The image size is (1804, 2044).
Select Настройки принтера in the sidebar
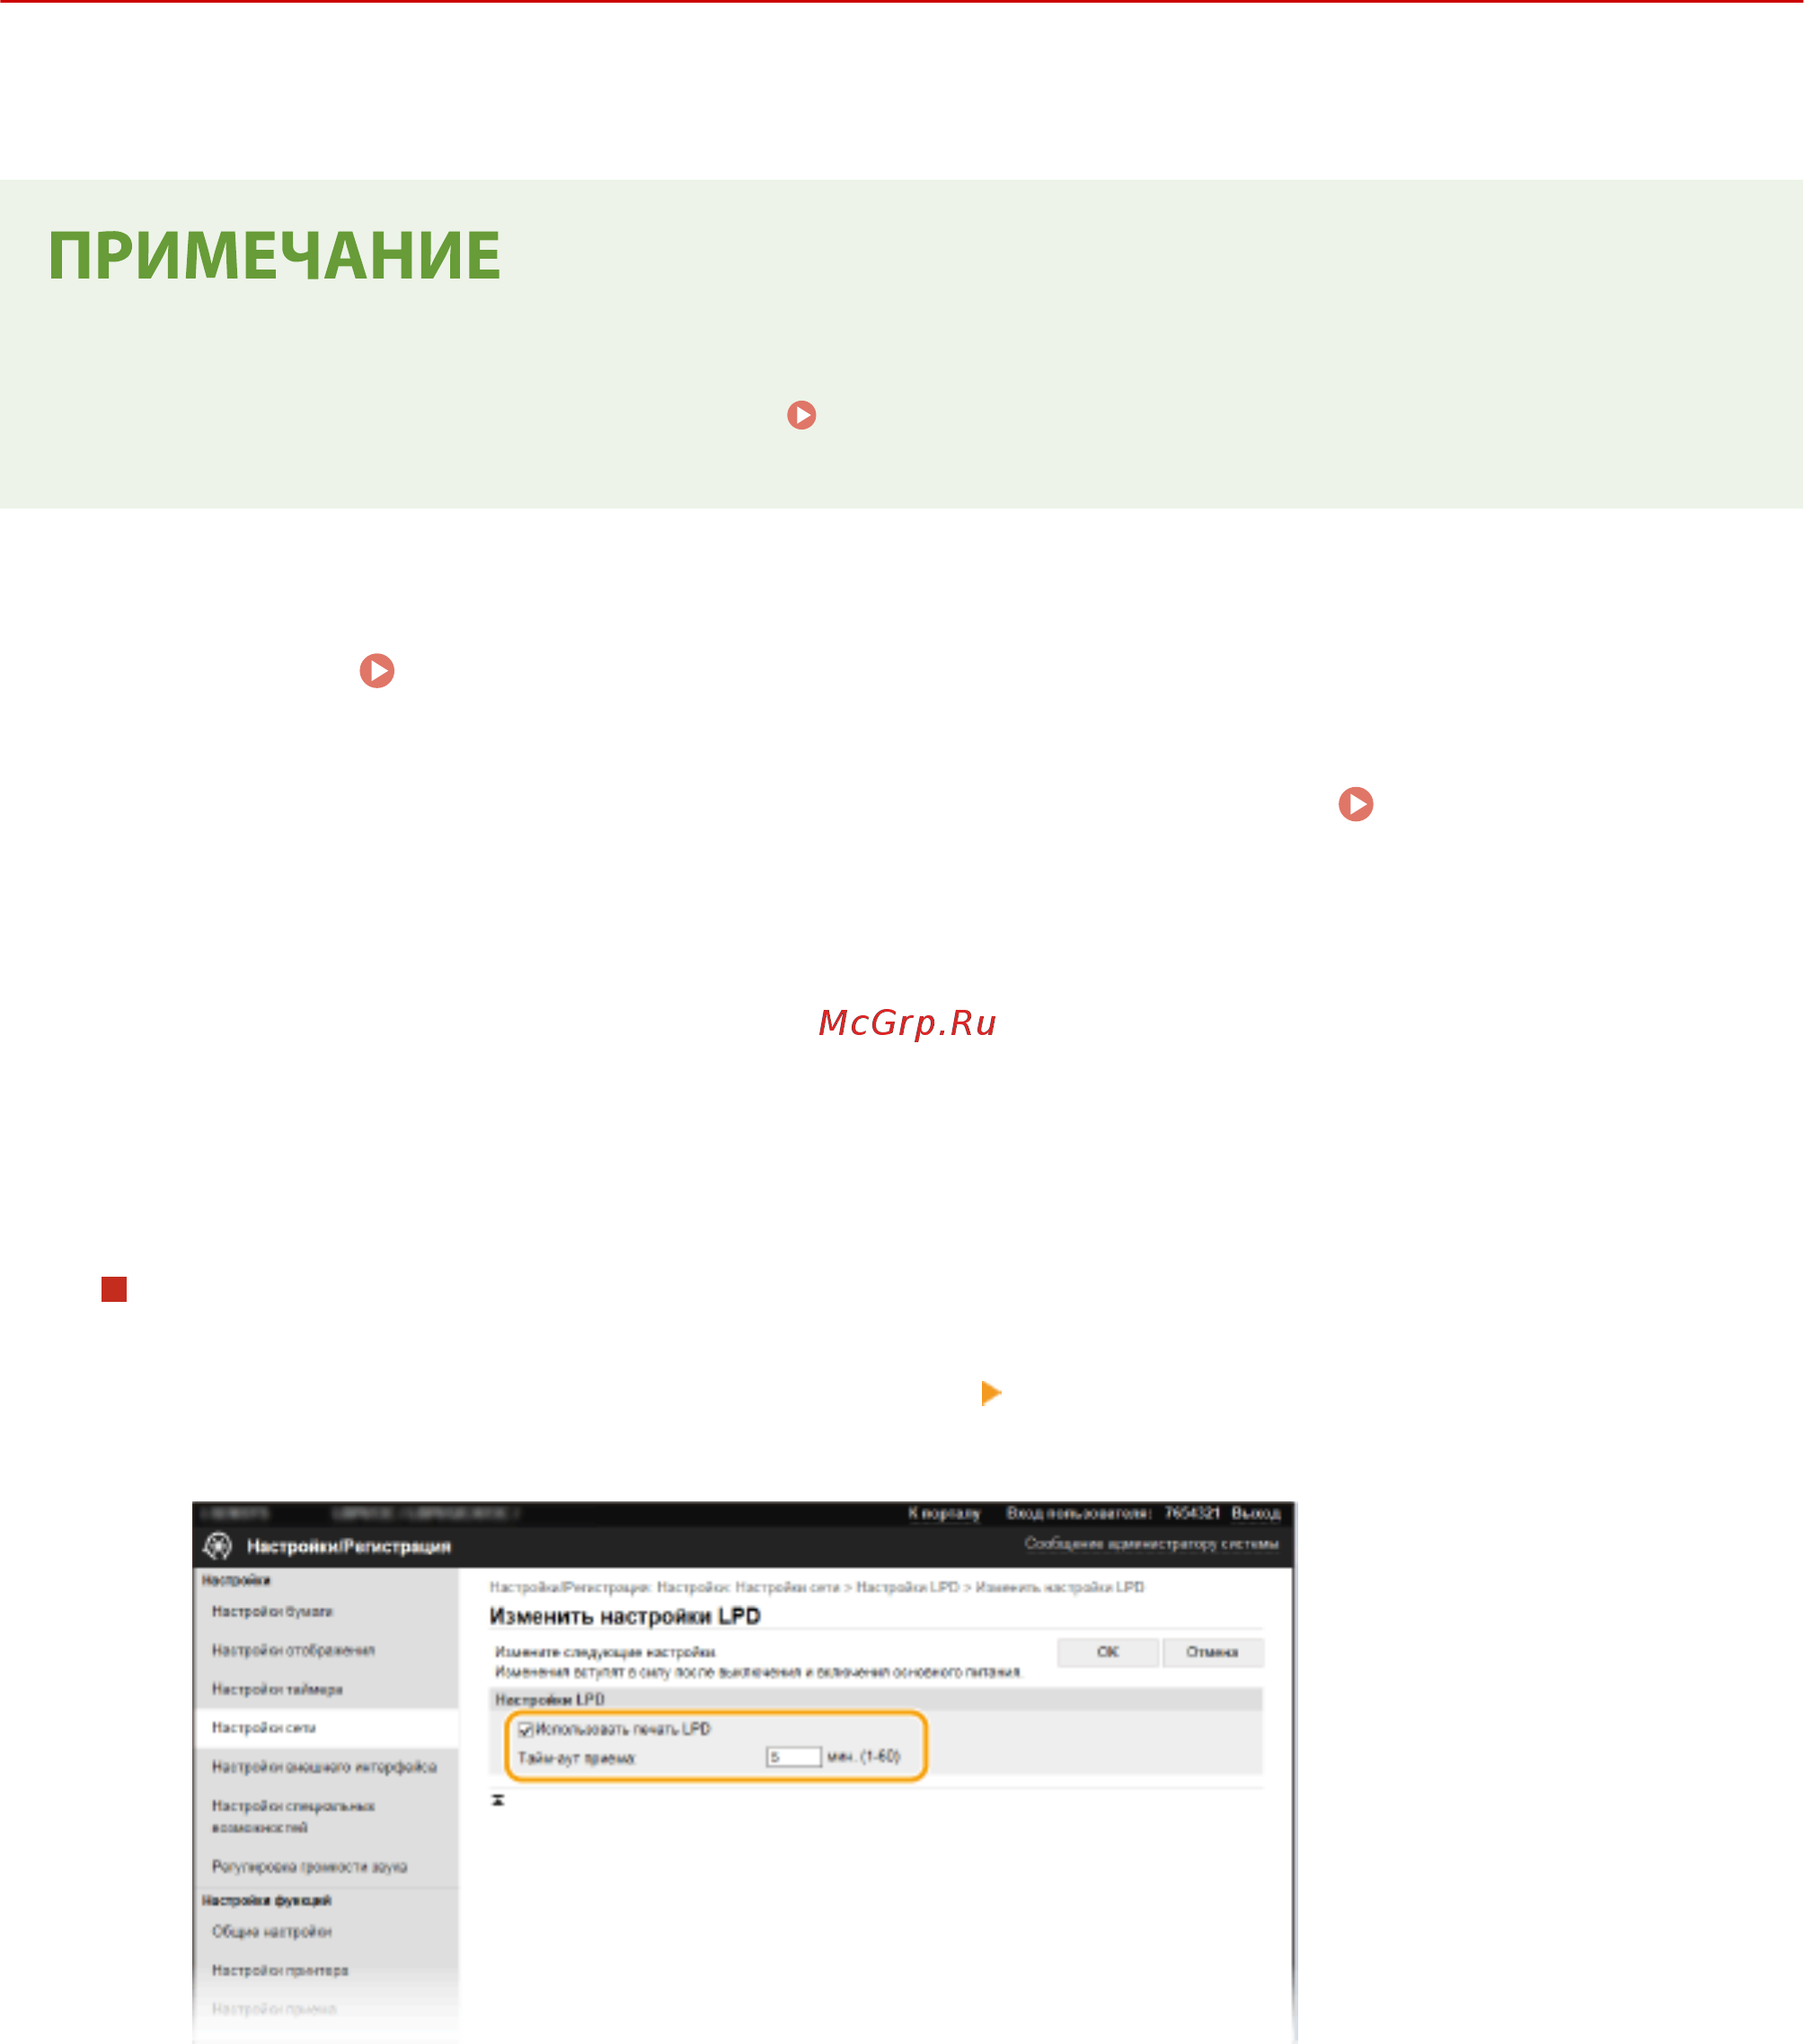280,1970
